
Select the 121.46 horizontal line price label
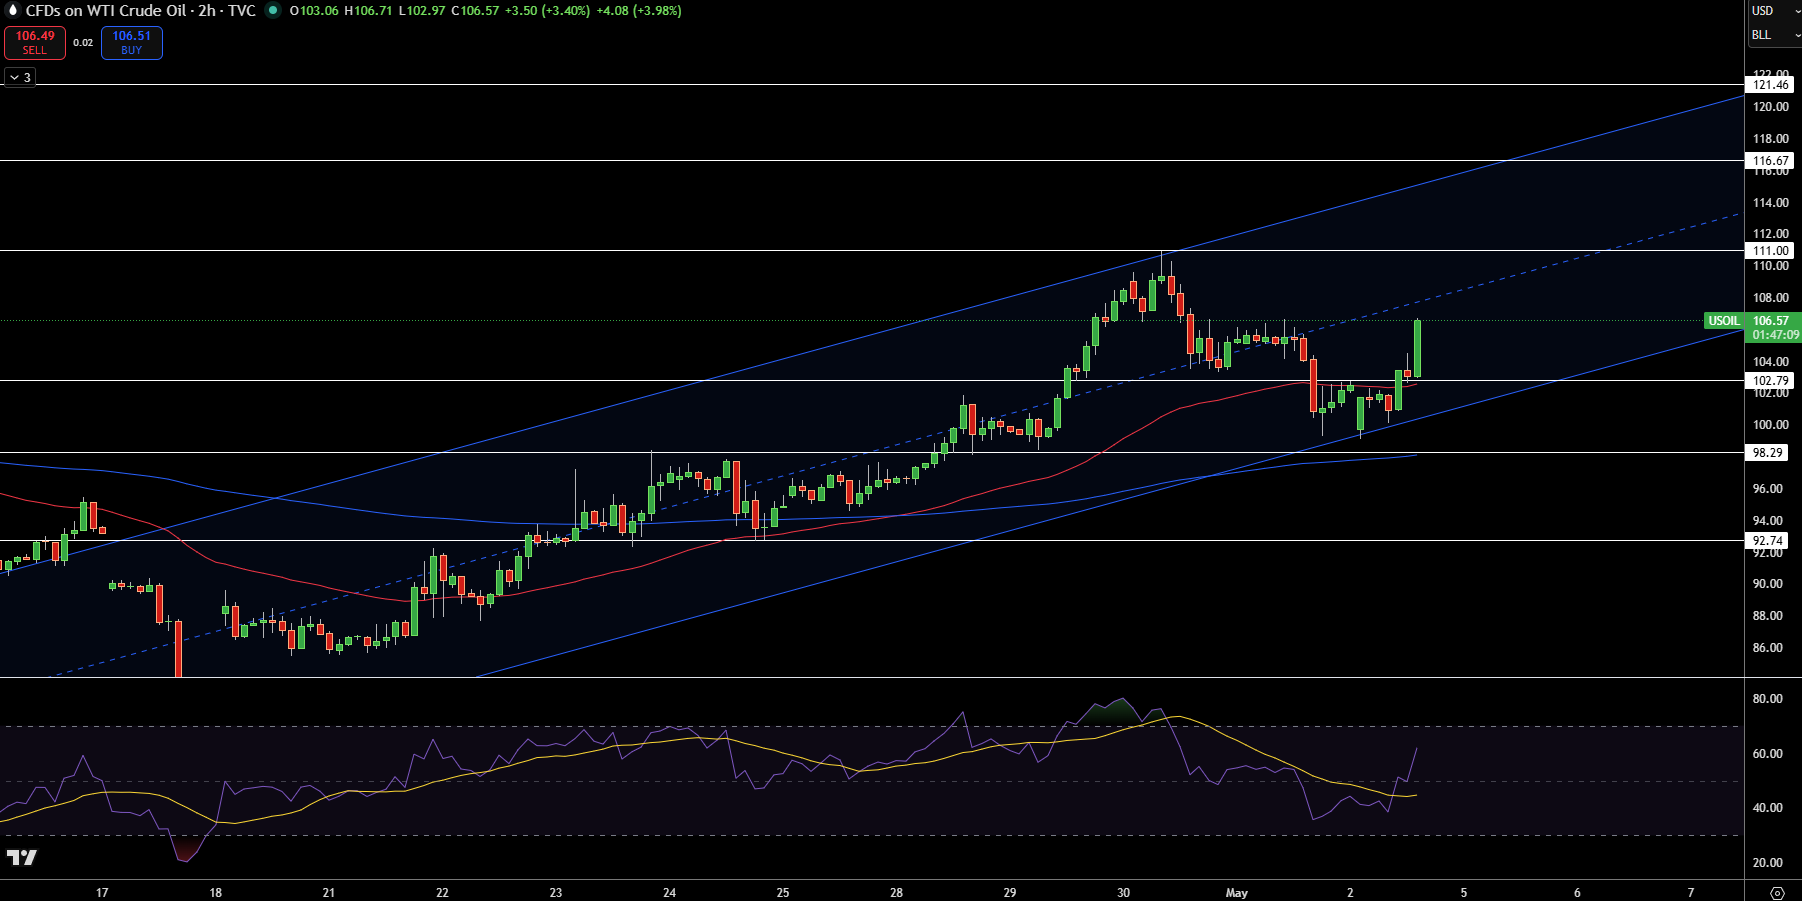coord(1771,85)
